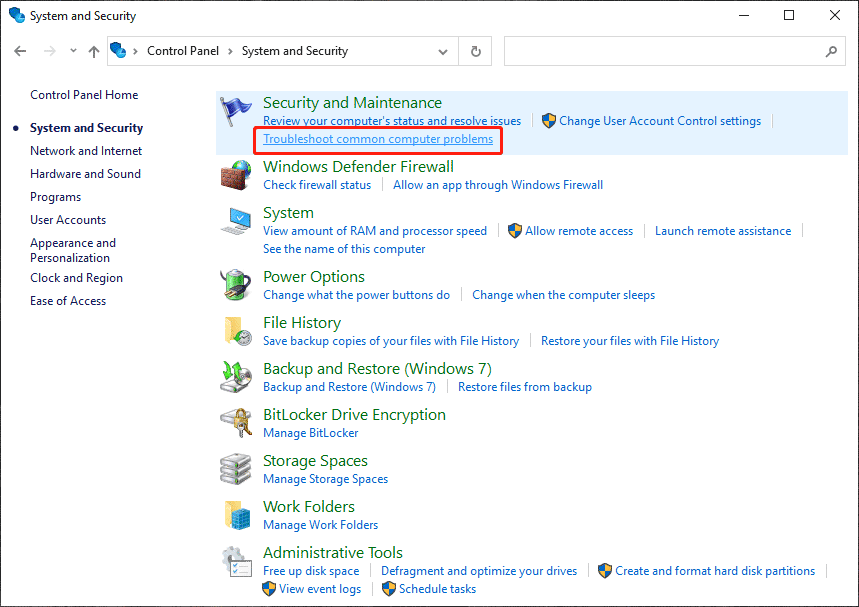Click the File History folder icon
Screen dimensions: 859x607
tap(236, 332)
